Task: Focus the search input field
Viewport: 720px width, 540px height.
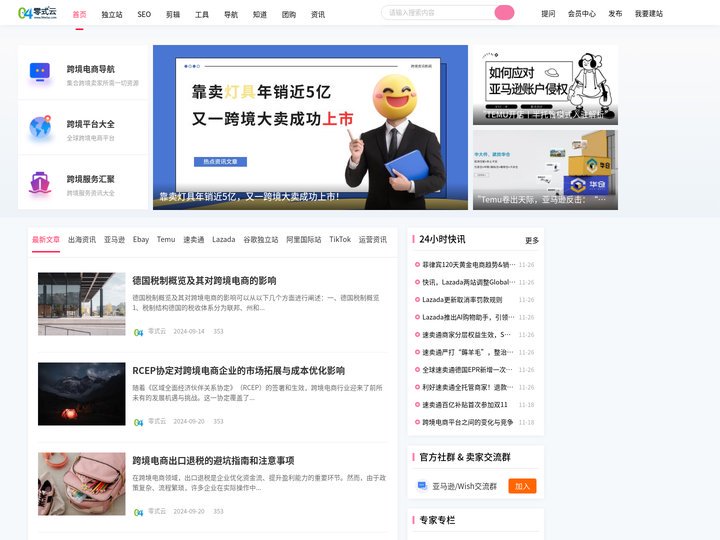Action: [x=438, y=13]
